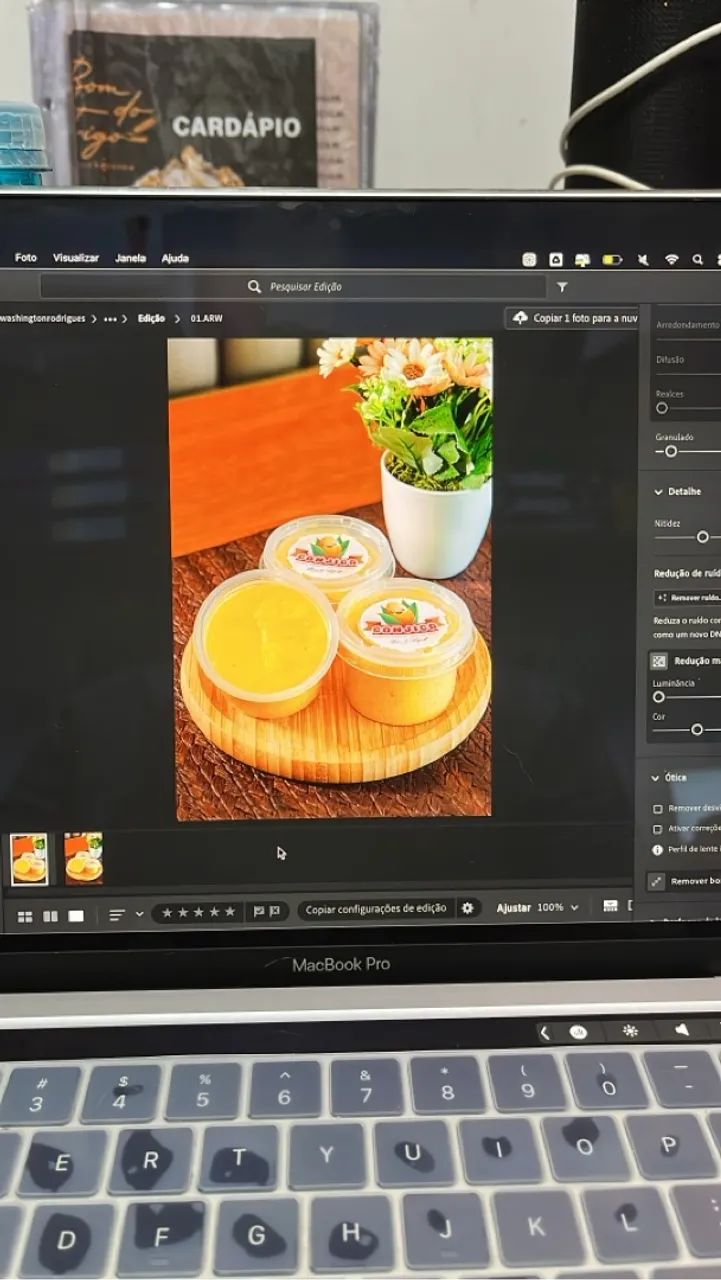The image size is (721, 1280).
Task: Open the Visualizar menu
Action: point(76,258)
